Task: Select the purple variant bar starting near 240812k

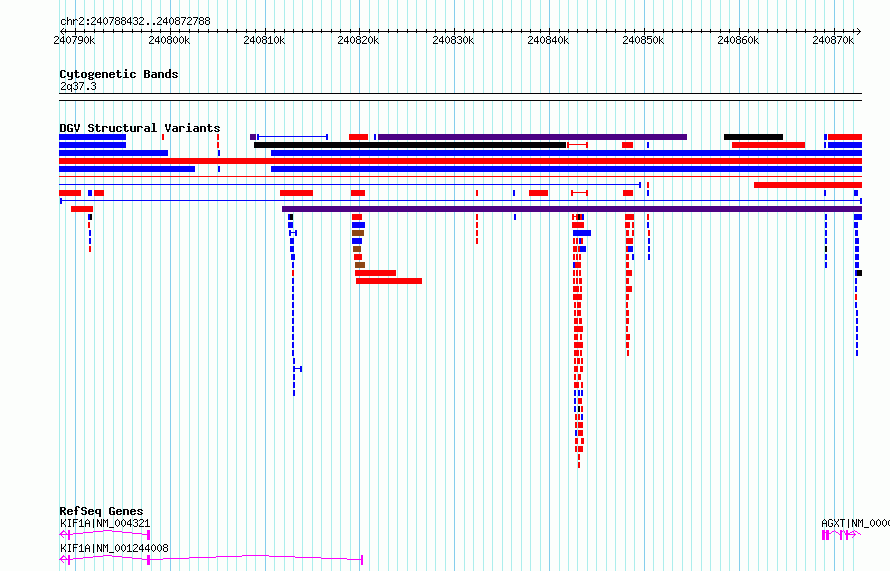Action: pyautogui.click(x=572, y=209)
